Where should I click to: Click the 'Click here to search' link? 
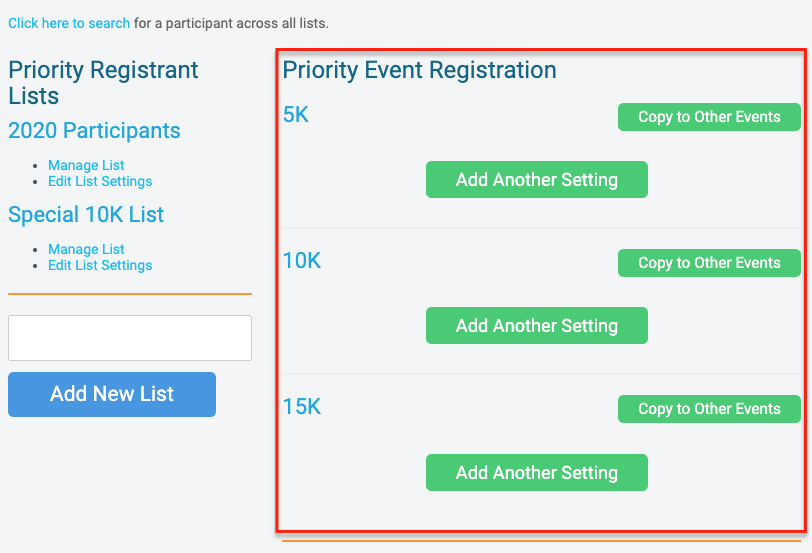(x=69, y=22)
